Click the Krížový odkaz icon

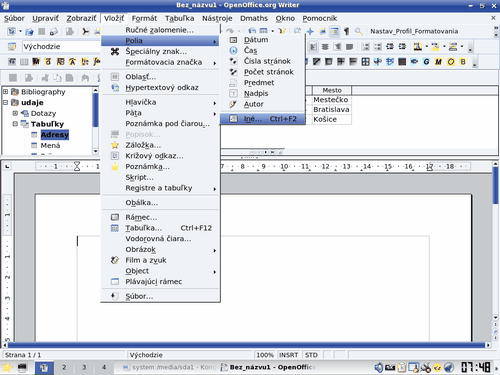point(115,156)
